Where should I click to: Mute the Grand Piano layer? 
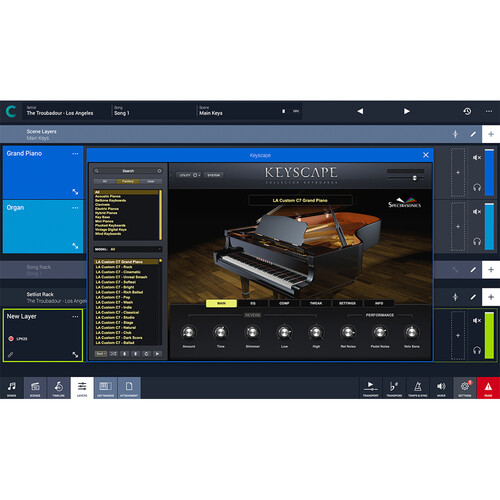coord(477,158)
